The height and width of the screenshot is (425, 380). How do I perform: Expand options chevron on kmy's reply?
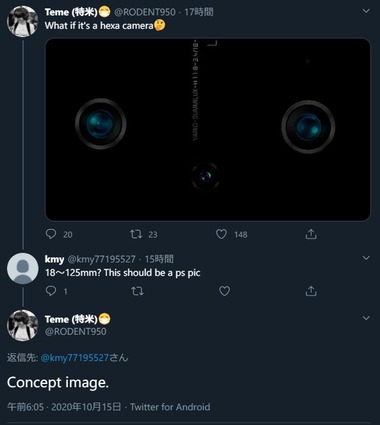point(366,258)
